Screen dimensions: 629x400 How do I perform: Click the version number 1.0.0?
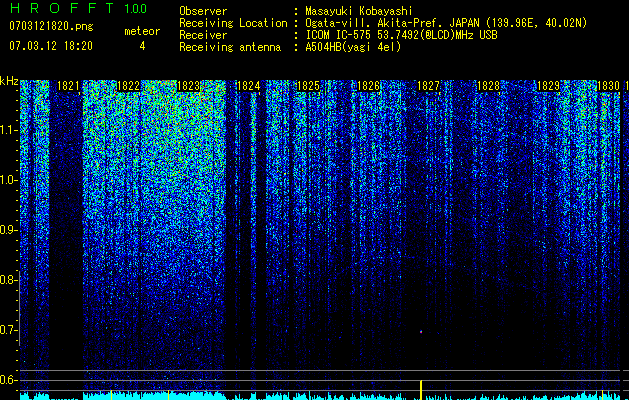coord(135,8)
